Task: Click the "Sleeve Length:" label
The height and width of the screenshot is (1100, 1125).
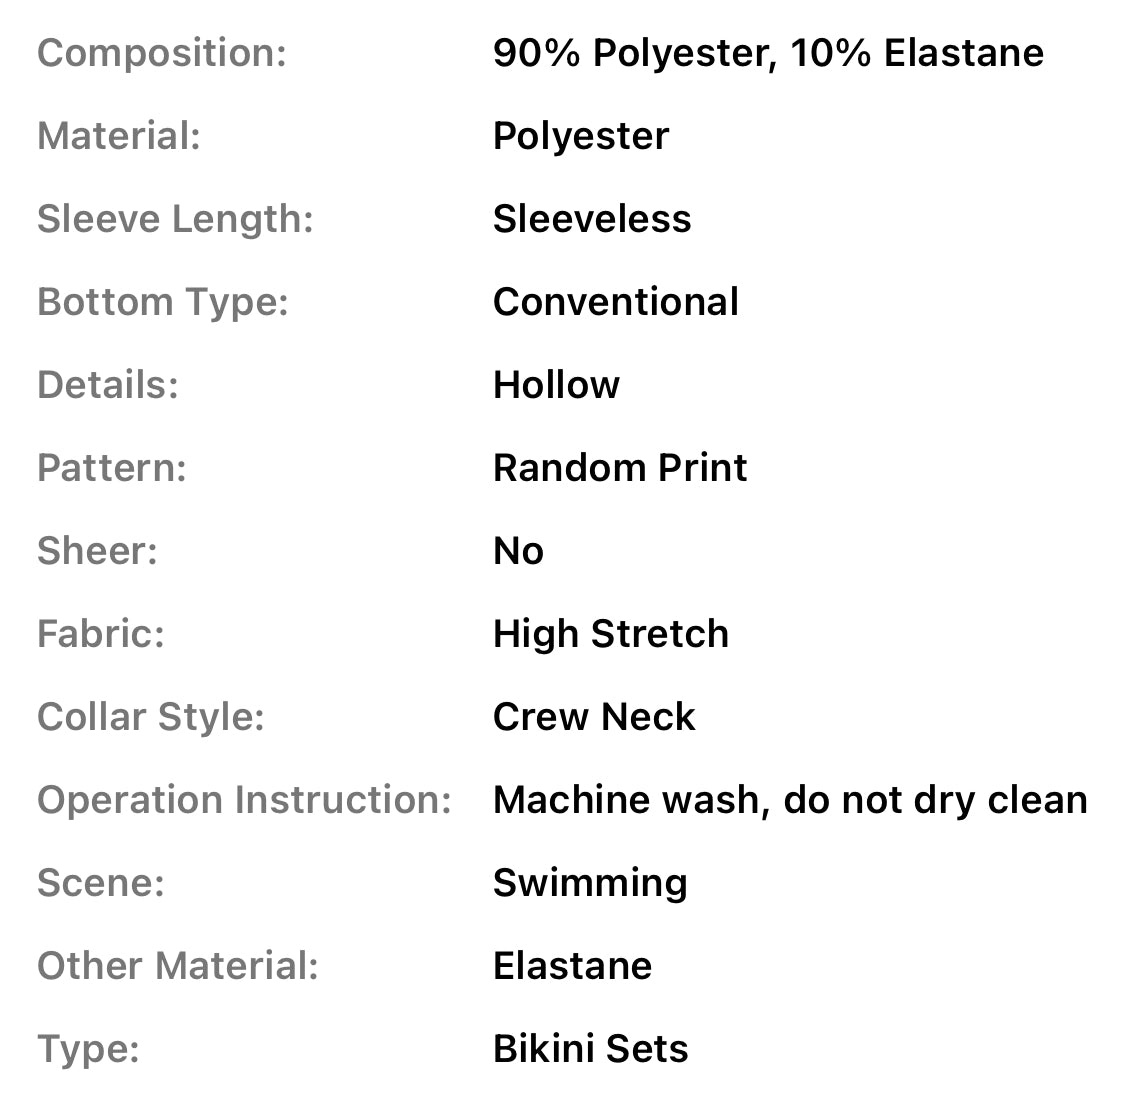Action: pos(175,219)
